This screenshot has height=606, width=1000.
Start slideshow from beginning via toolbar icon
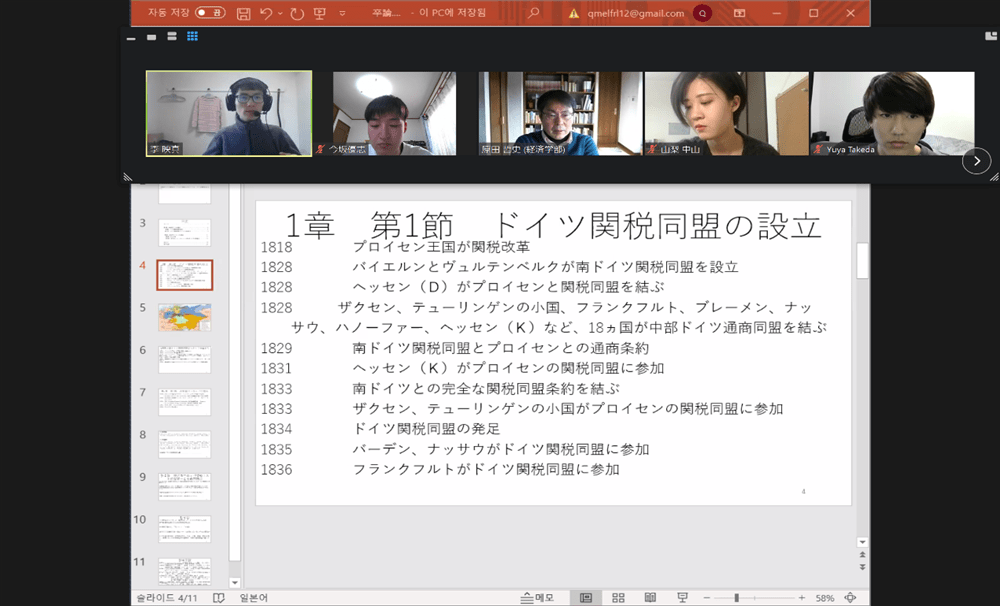point(320,13)
